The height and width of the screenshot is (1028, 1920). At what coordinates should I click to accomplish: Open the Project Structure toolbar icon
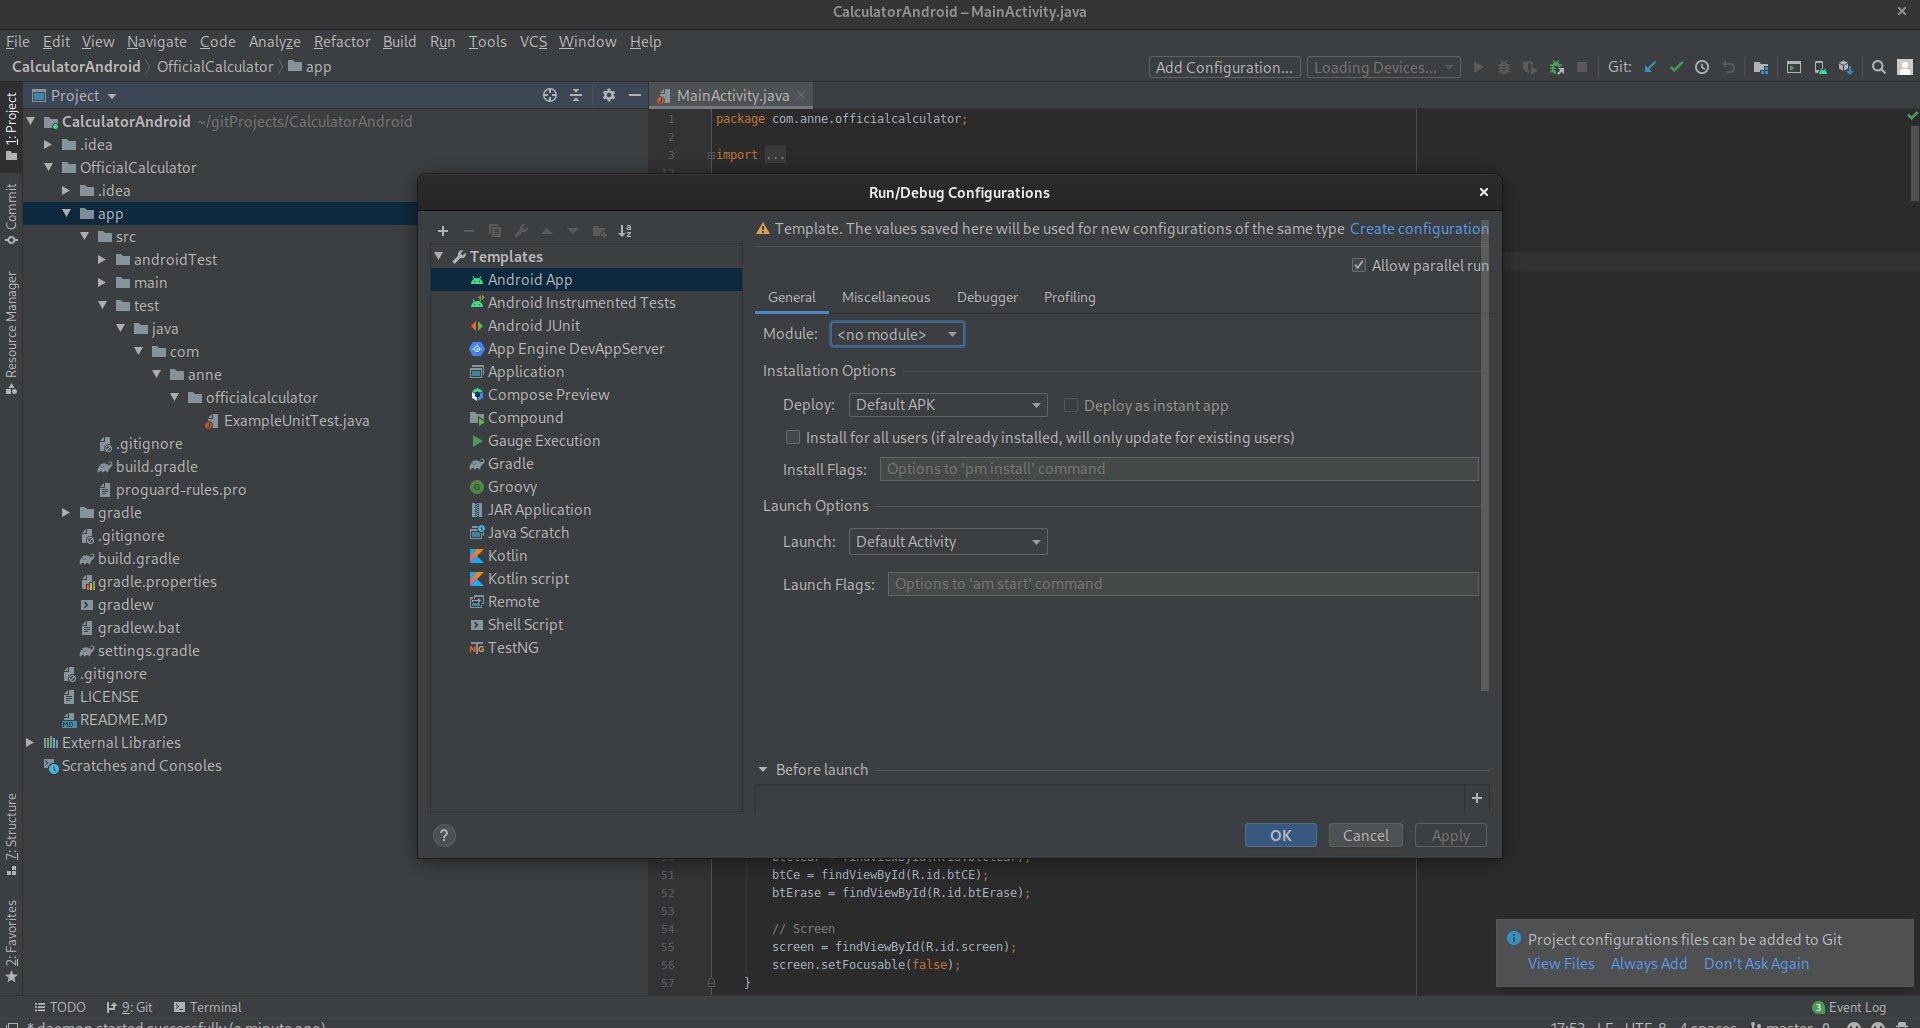(x=1761, y=67)
